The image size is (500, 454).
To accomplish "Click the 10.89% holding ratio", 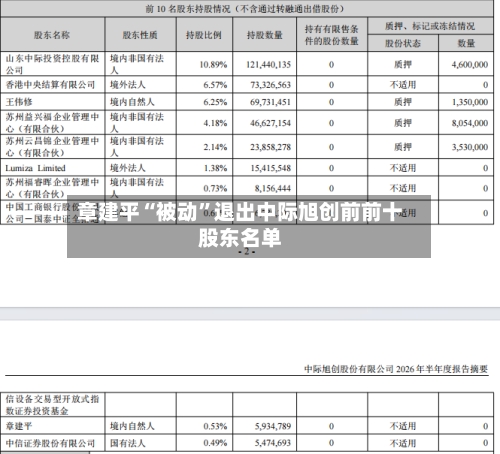I will (x=213, y=65).
